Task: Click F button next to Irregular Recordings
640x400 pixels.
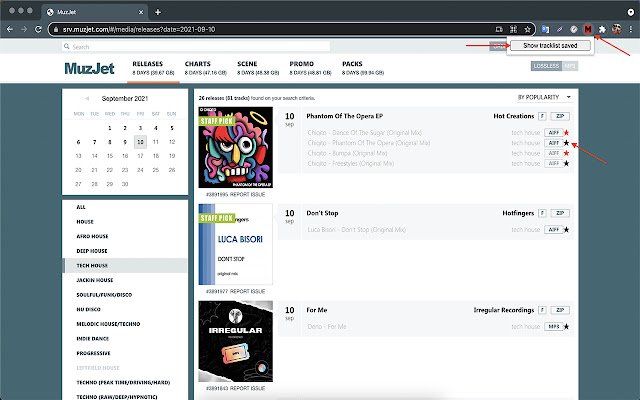Action: click(542, 310)
